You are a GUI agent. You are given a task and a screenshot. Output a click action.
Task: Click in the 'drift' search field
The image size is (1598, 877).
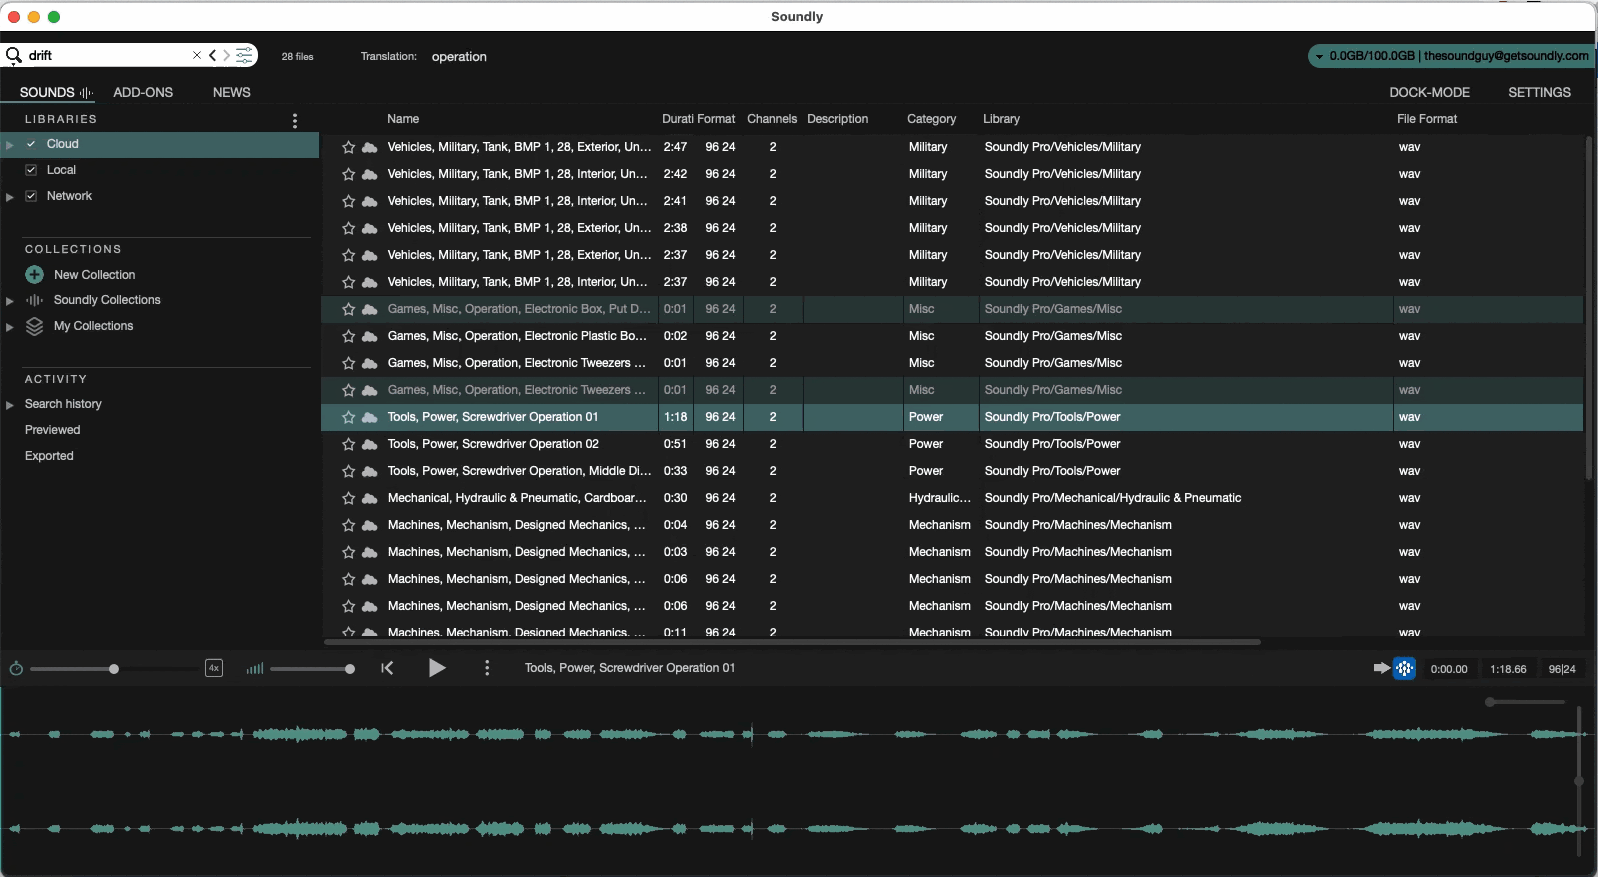pyautogui.click(x=108, y=55)
